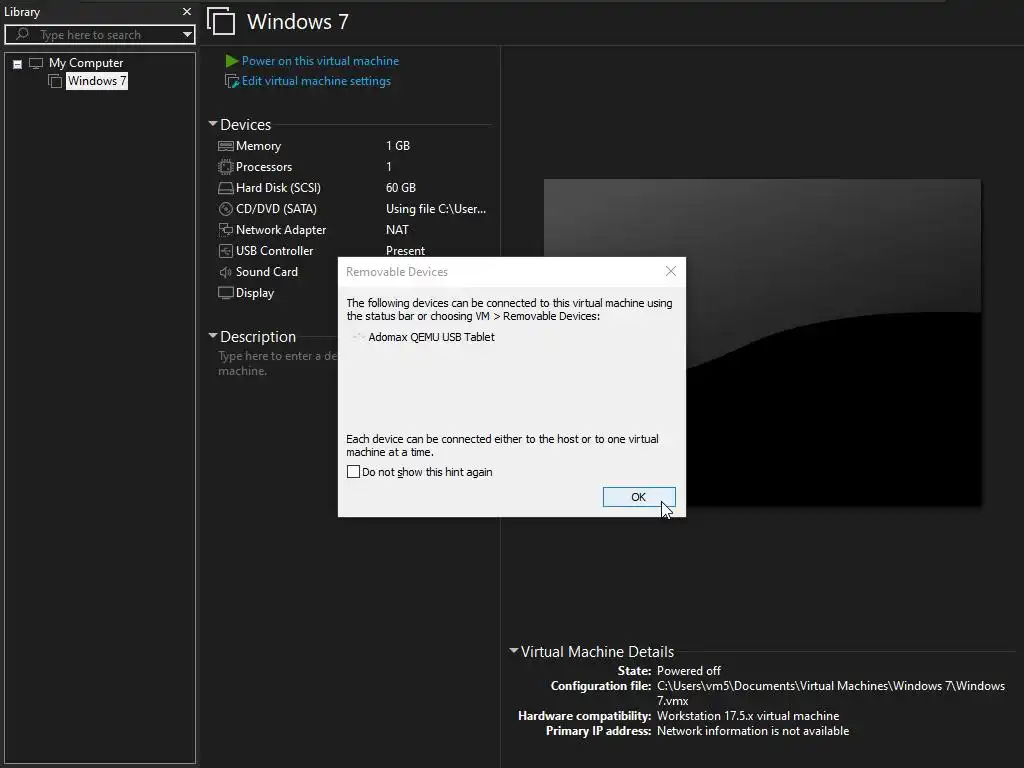Focus the 'Type here to search' field

point(100,35)
